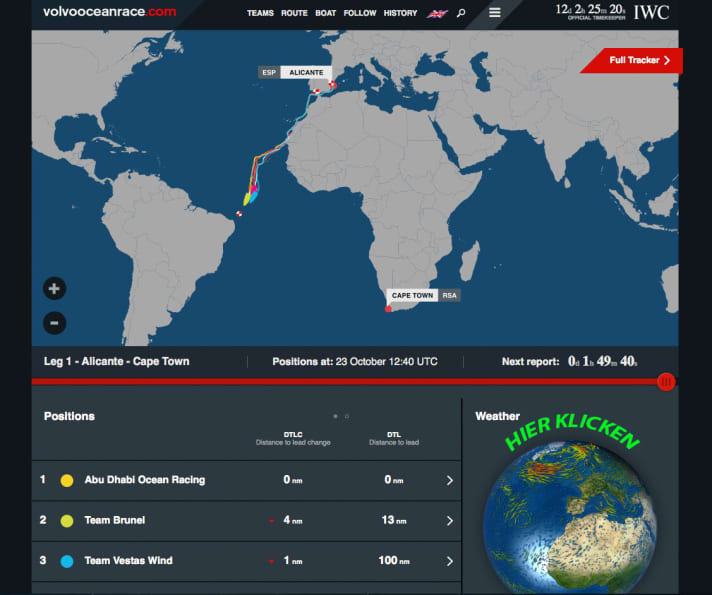Image resolution: width=712 pixels, height=595 pixels.
Task: Click the race elapsed time clock at top
Action: pos(590,10)
